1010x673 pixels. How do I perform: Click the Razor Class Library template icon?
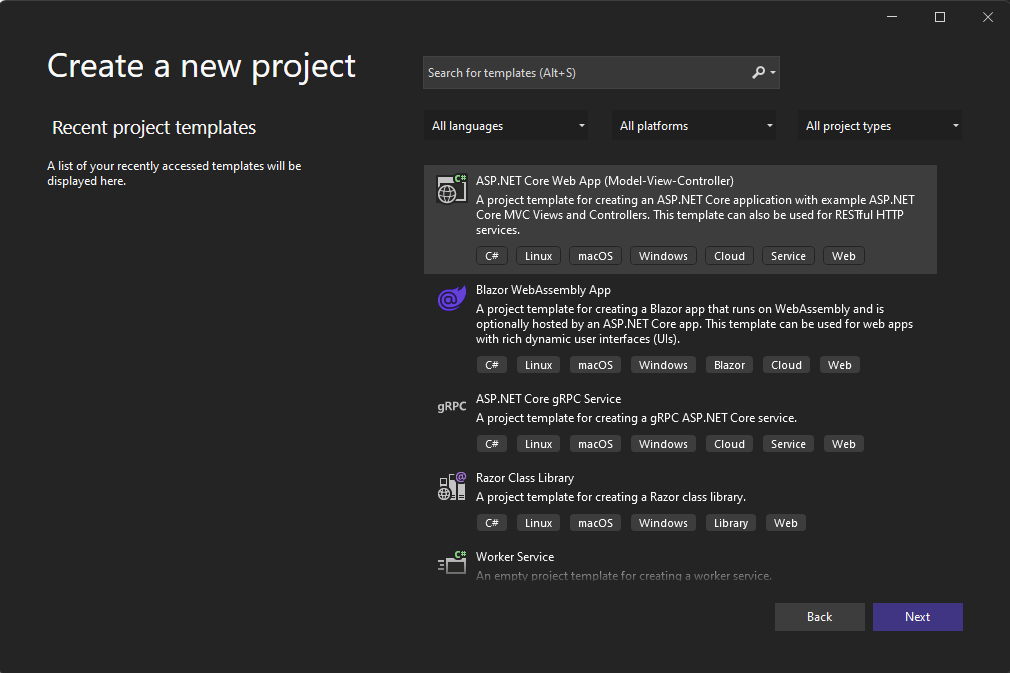451,485
